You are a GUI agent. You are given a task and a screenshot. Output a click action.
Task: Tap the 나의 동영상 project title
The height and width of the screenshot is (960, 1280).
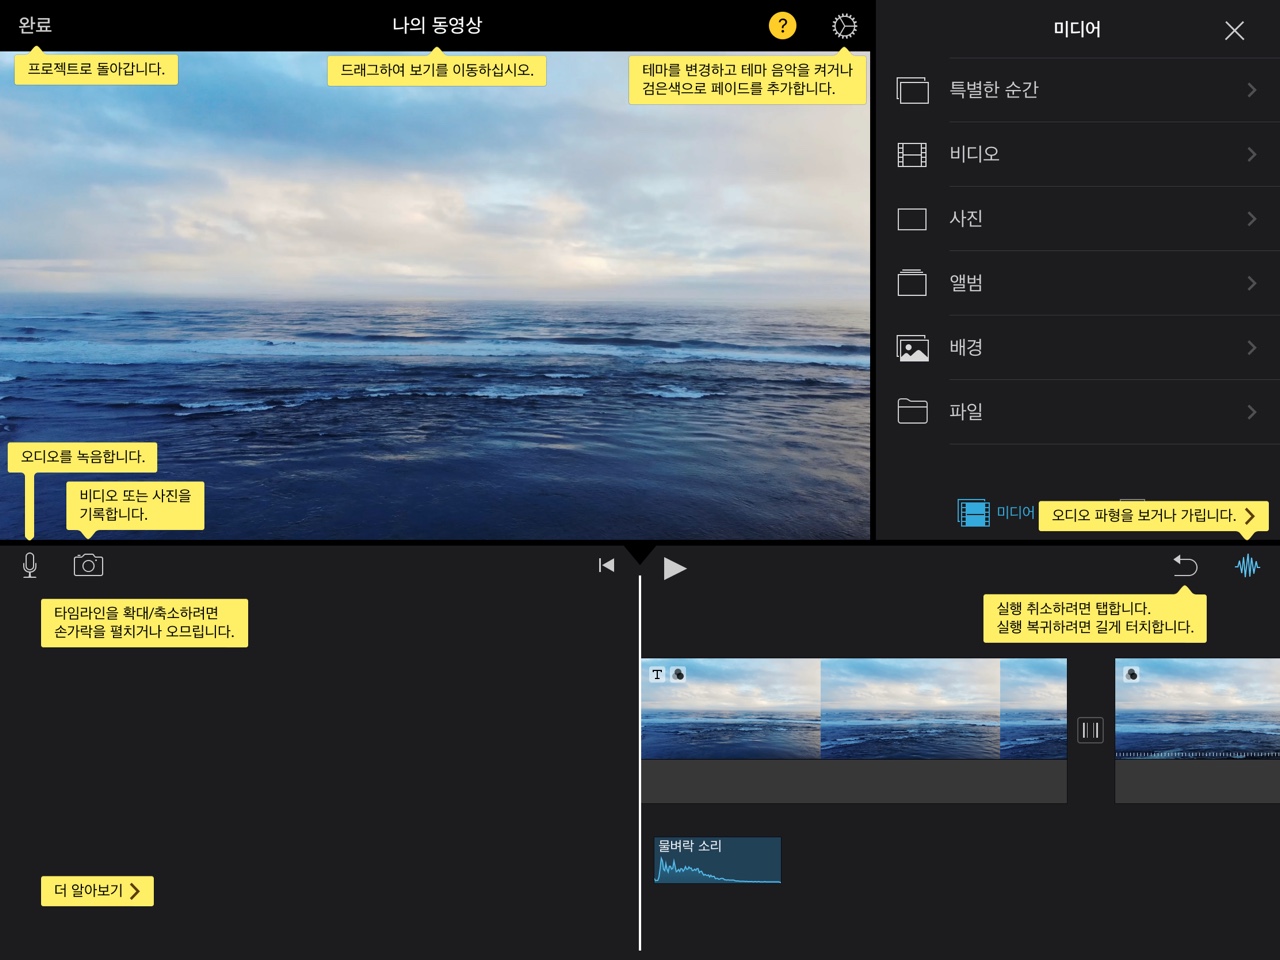(x=437, y=25)
